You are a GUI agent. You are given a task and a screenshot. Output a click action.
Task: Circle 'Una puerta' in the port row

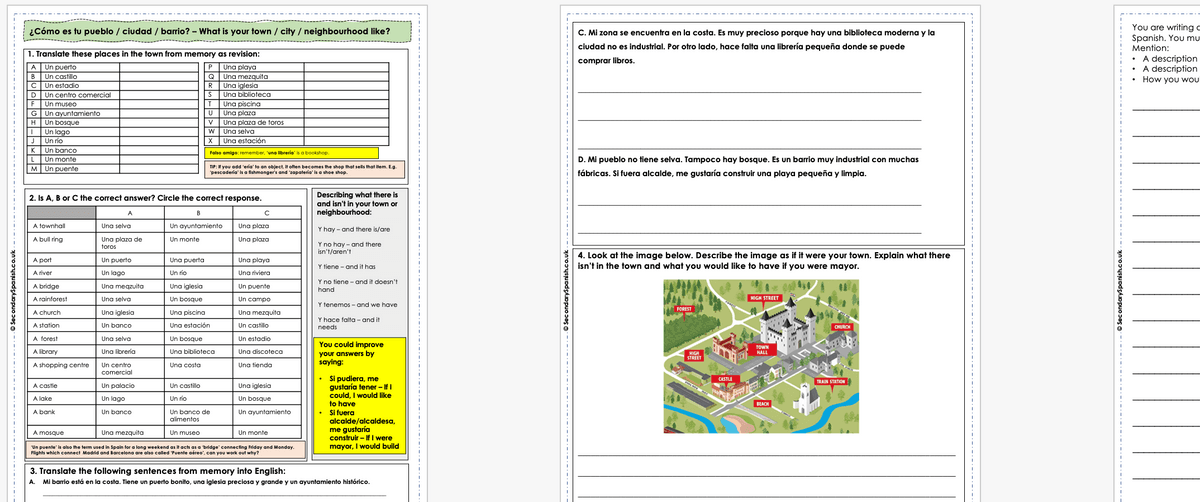pos(185,260)
